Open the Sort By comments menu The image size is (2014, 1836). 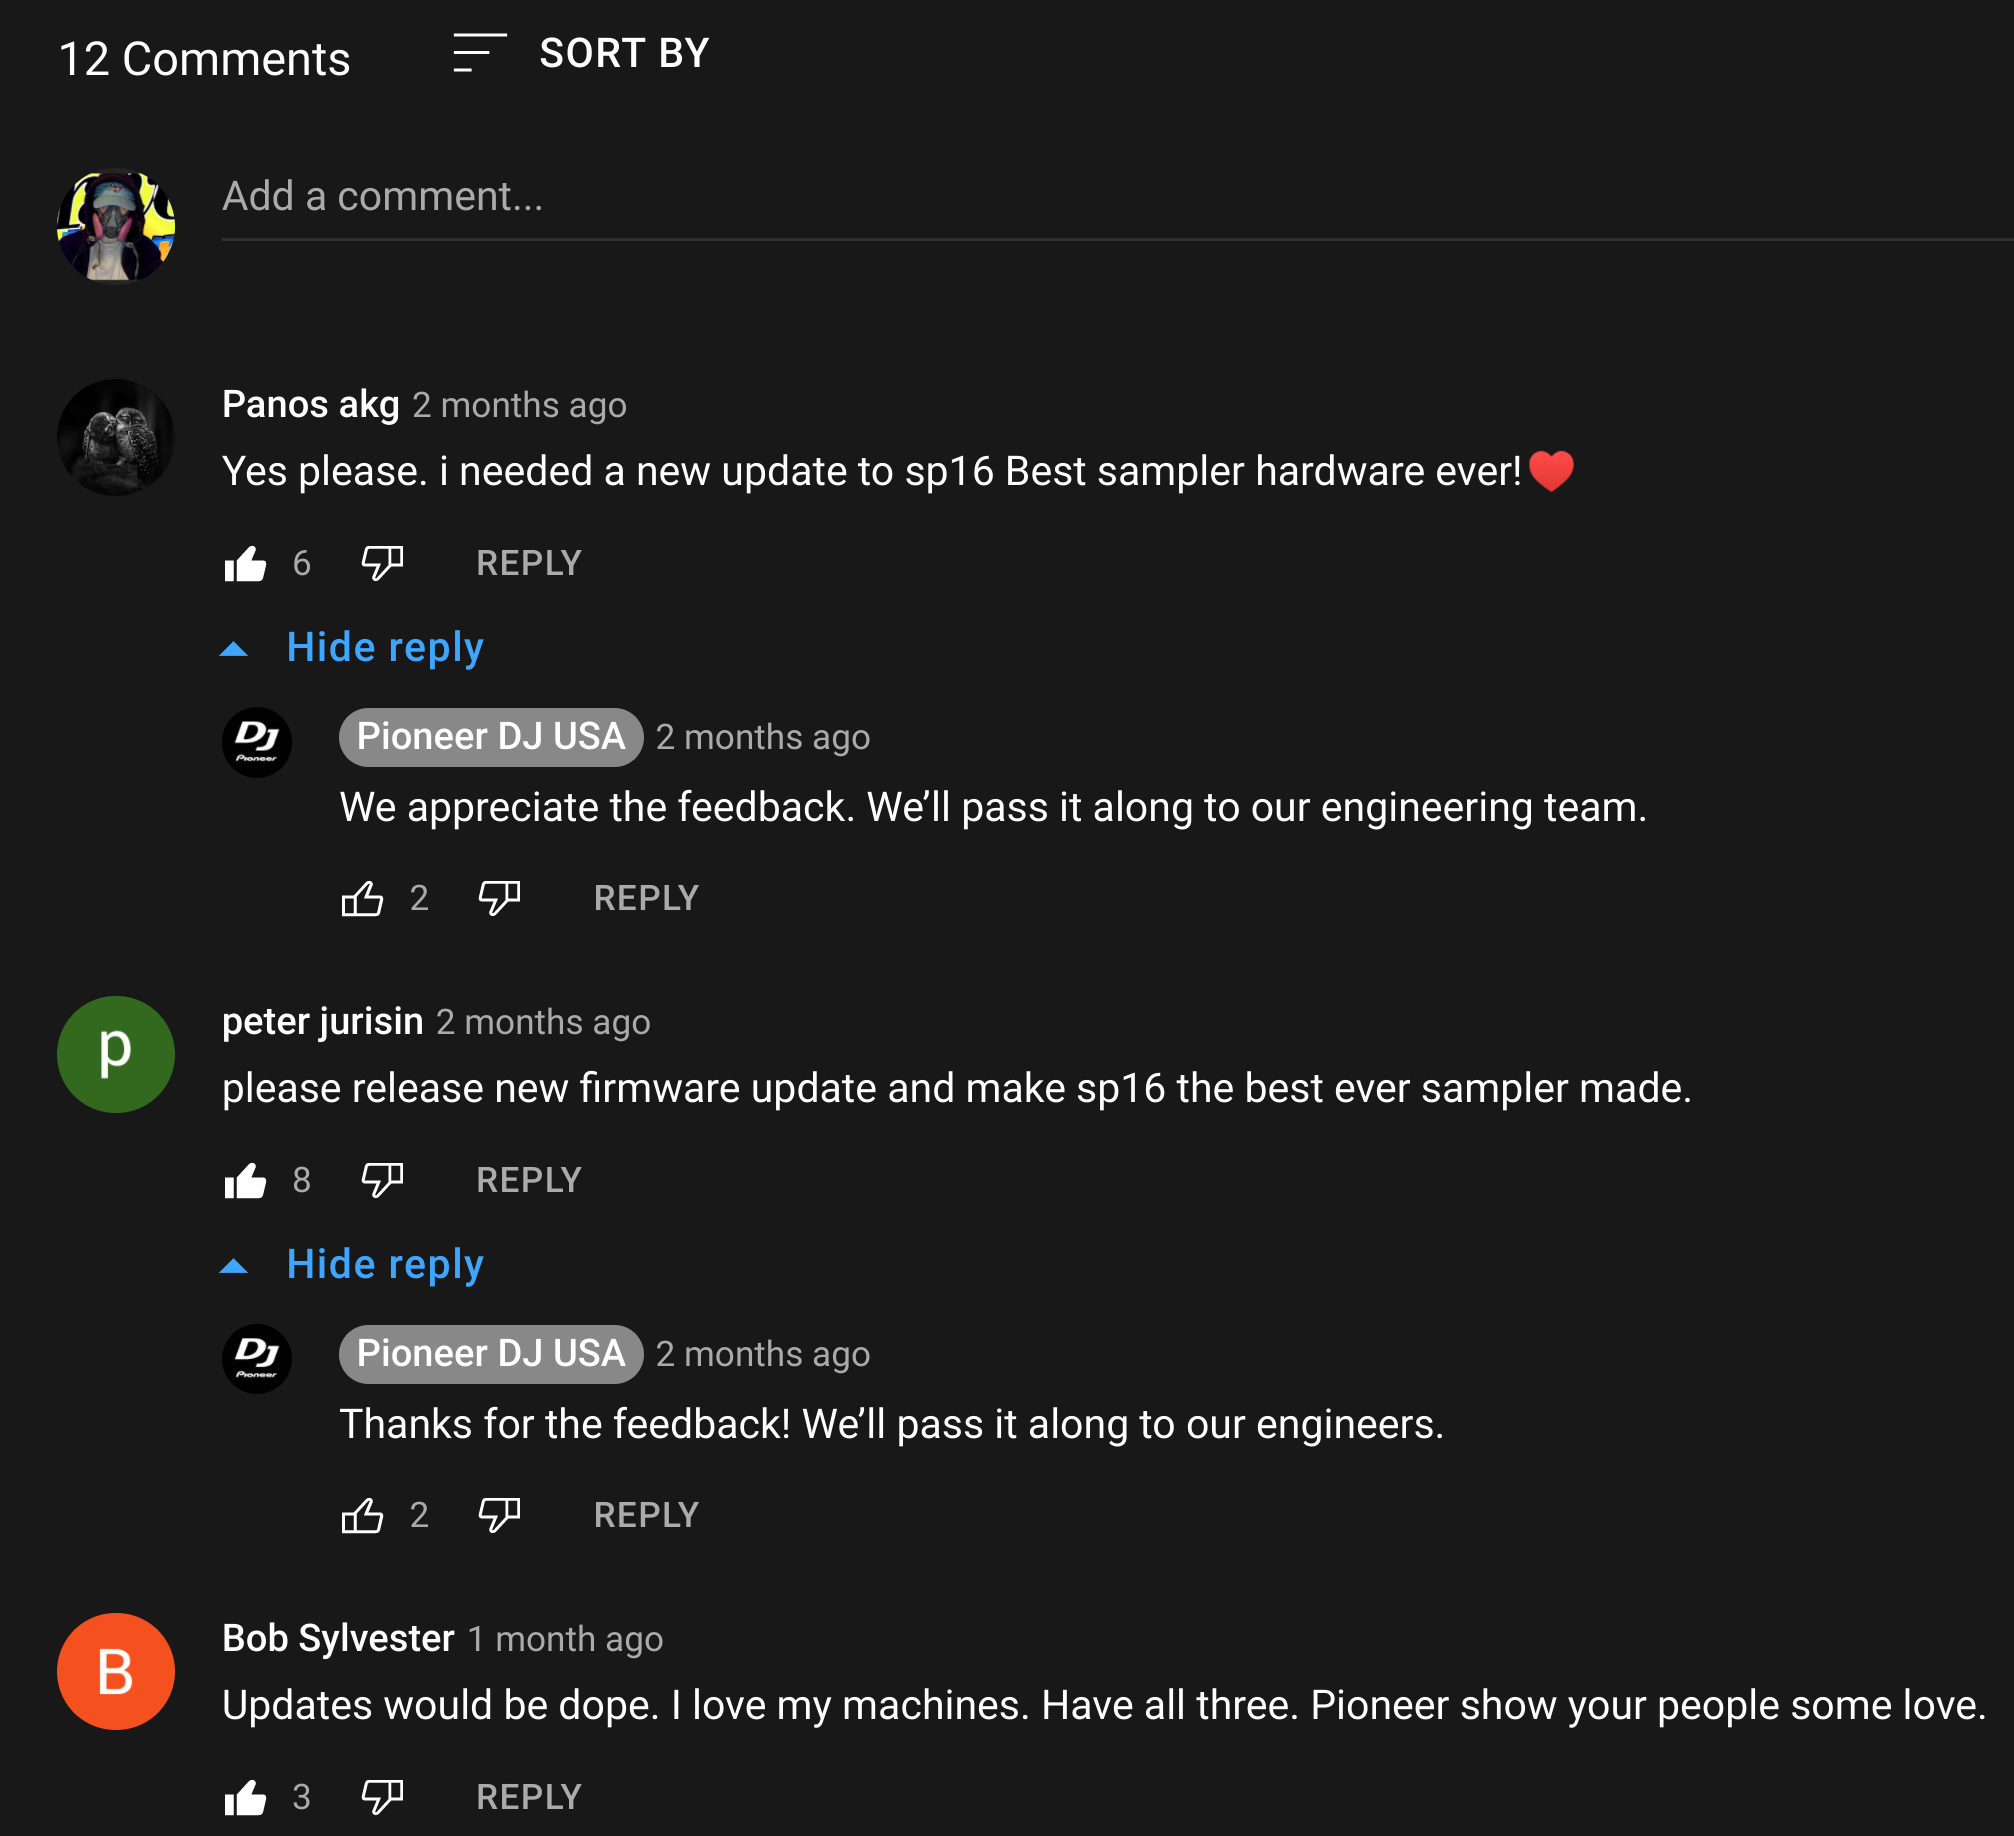[x=581, y=53]
